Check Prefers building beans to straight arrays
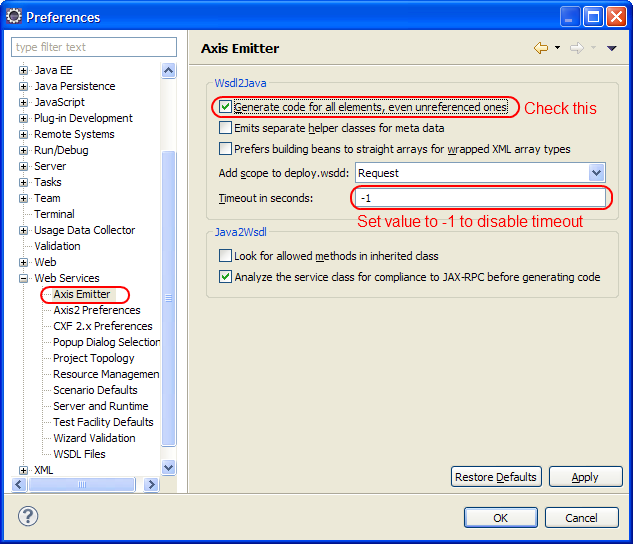This screenshot has height=544, width=633. coord(225,149)
